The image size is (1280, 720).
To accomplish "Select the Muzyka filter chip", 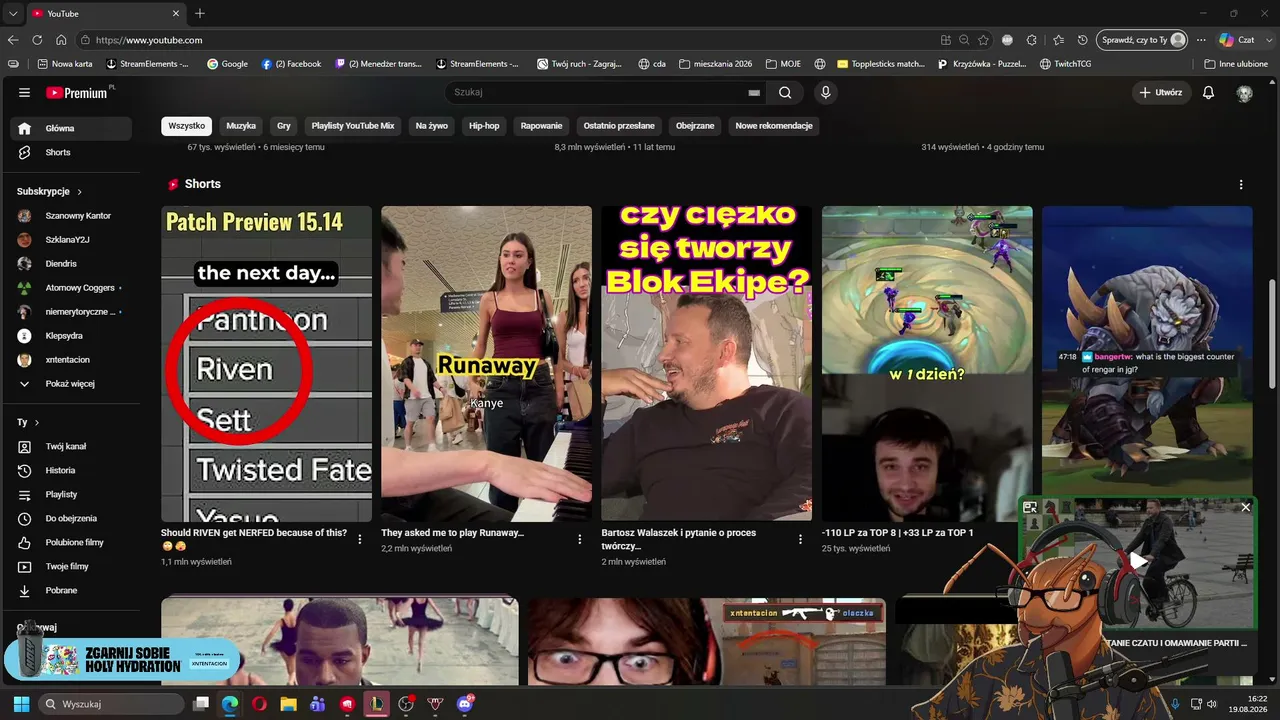I will point(241,126).
